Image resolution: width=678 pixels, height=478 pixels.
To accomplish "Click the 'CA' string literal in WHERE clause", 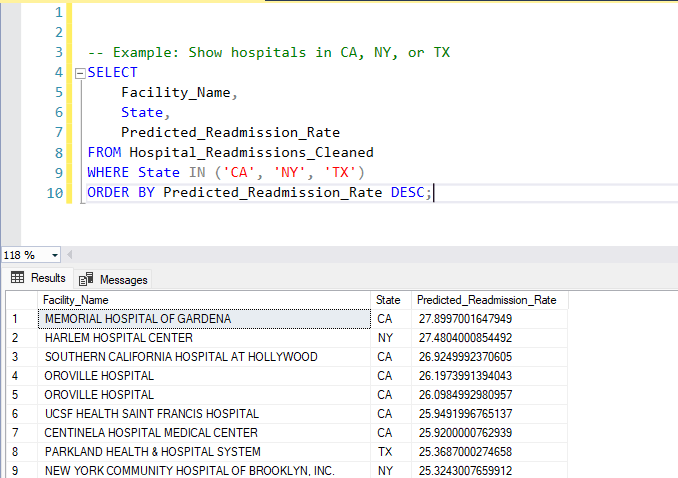I will coord(239,173).
